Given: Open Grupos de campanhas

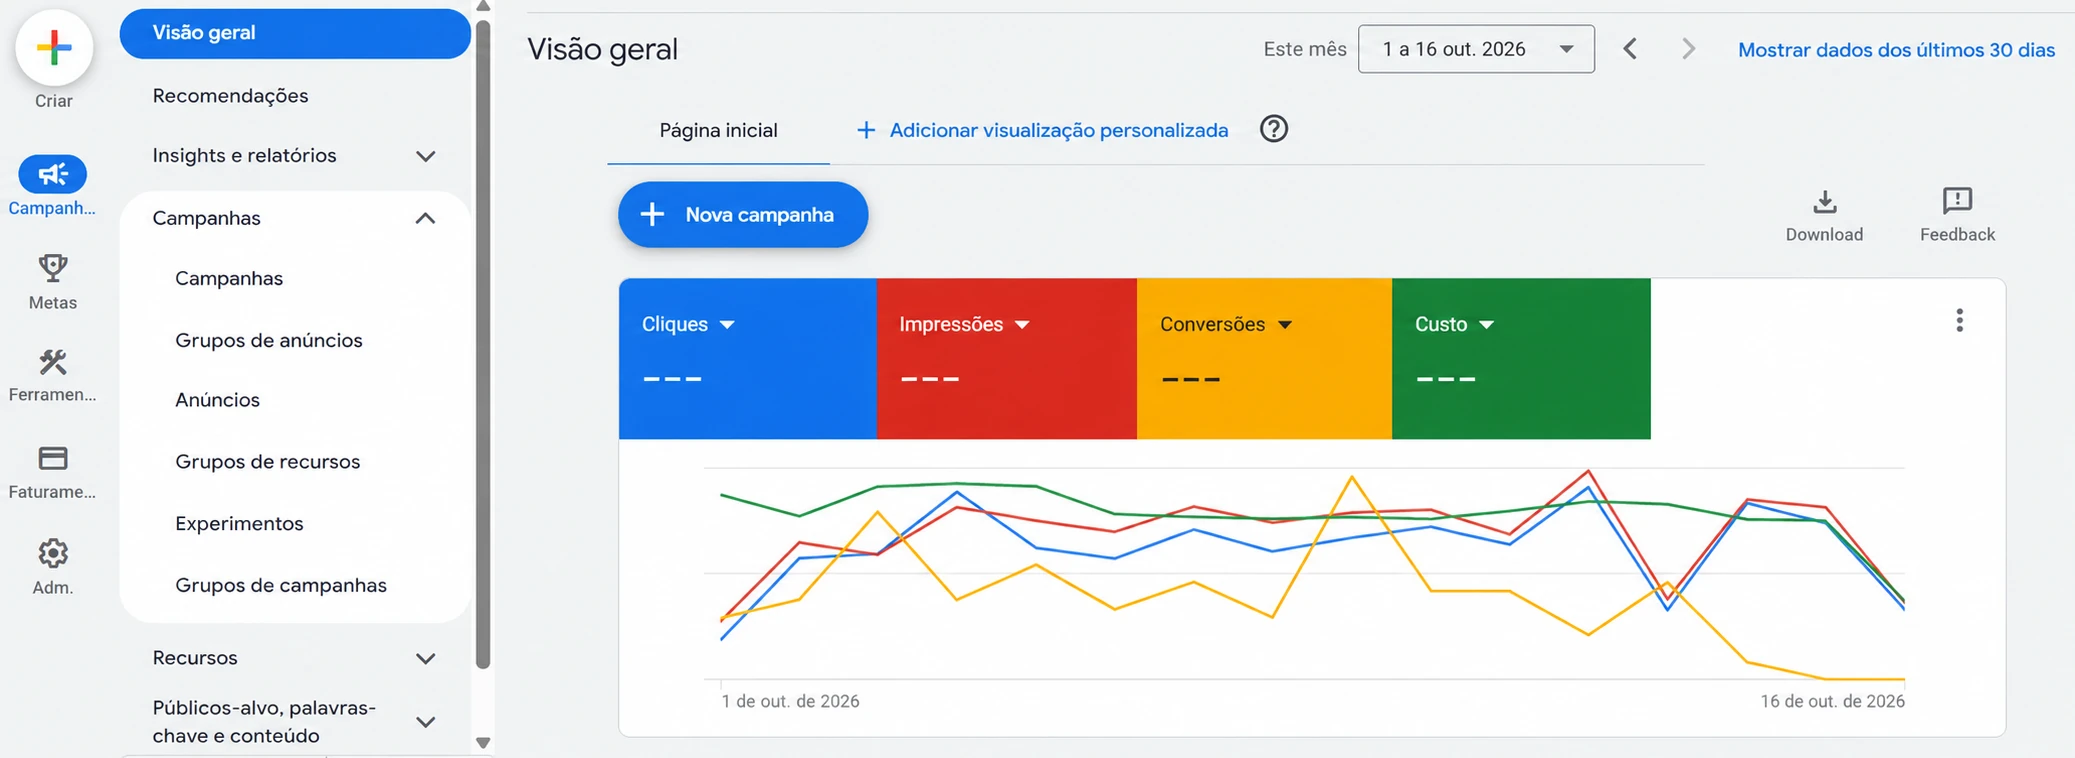Looking at the screenshot, I should [x=281, y=586].
